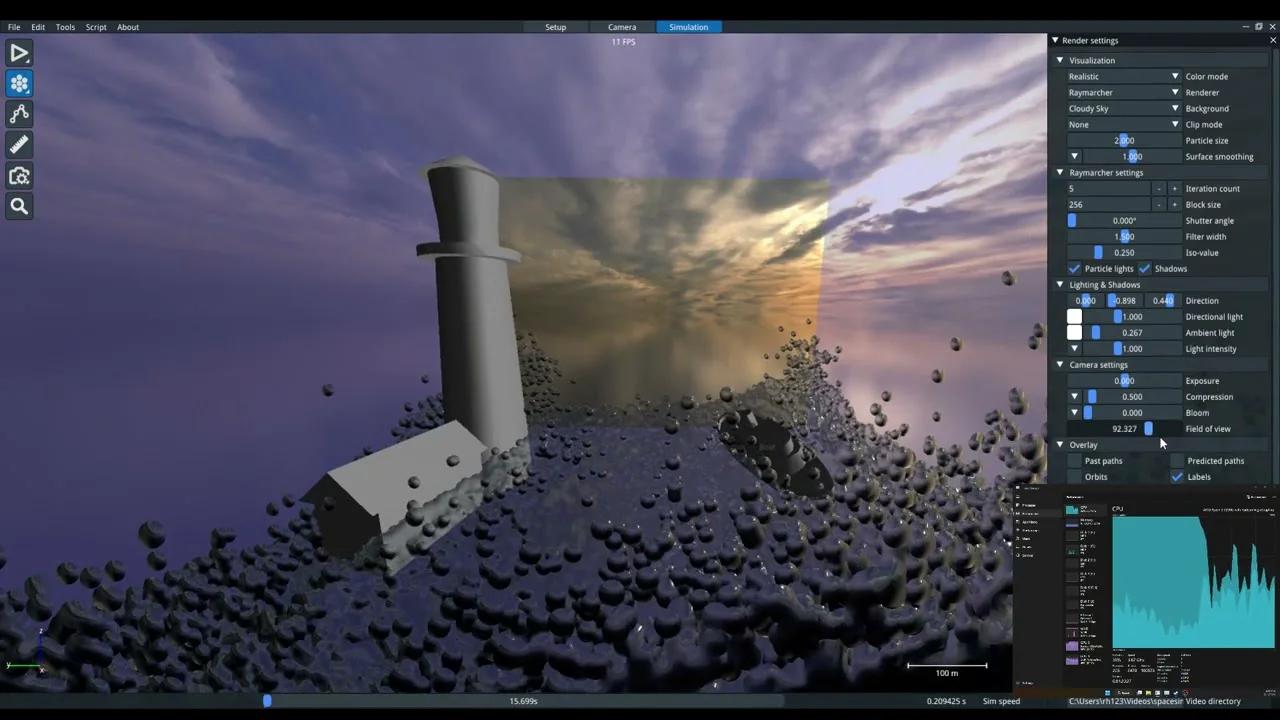The width and height of the screenshot is (1280, 720).
Task: Click the Directional light color swatch
Action: pyautogui.click(x=1074, y=316)
